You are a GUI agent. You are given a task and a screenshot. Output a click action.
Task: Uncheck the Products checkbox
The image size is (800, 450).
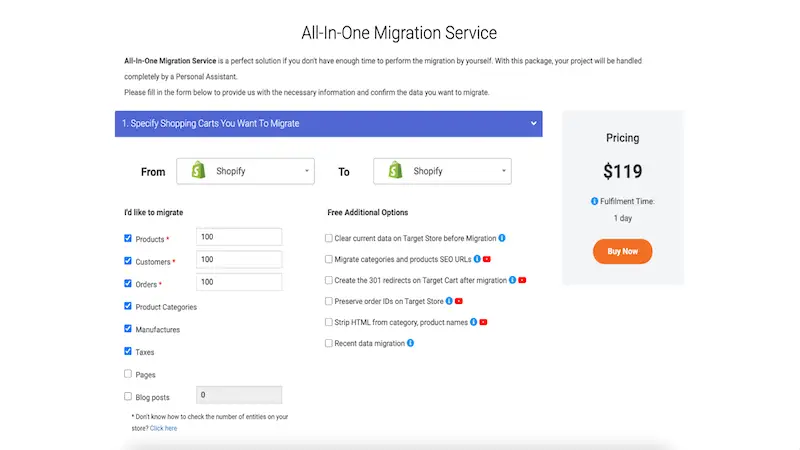[x=128, y=239]
